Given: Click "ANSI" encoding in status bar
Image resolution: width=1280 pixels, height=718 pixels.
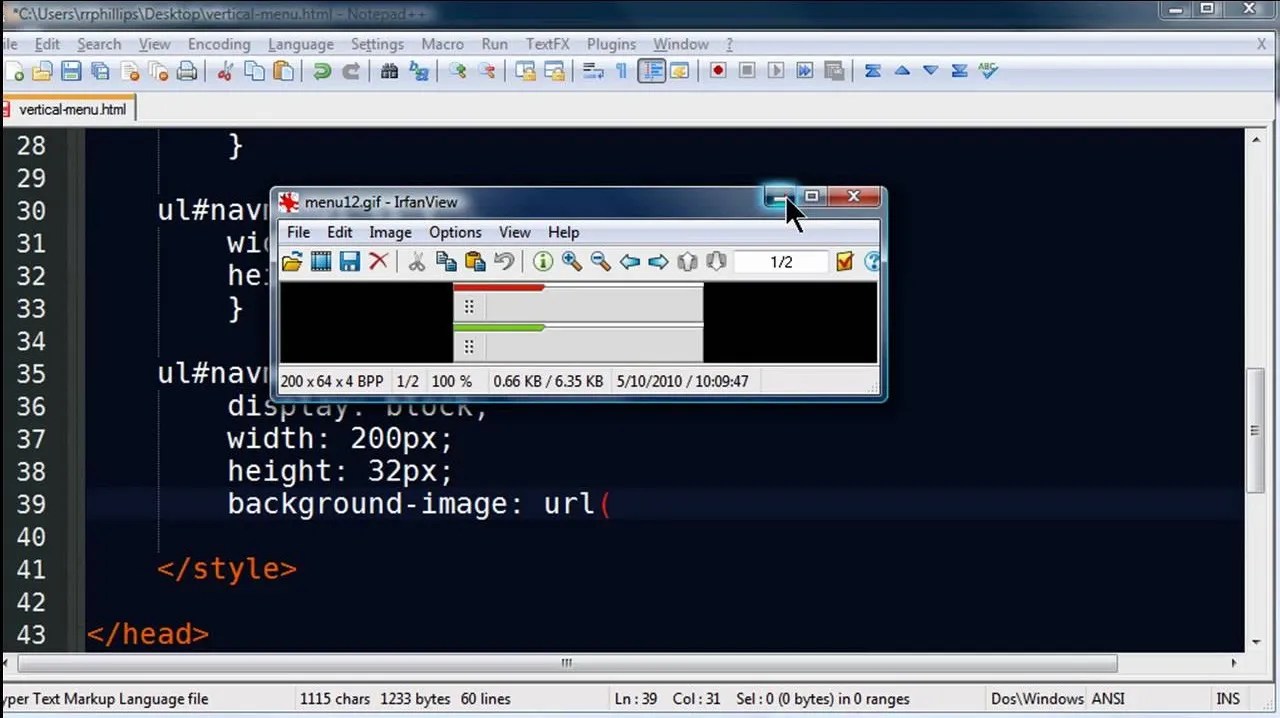Looking at the screenshot, I should point(1108,699).
